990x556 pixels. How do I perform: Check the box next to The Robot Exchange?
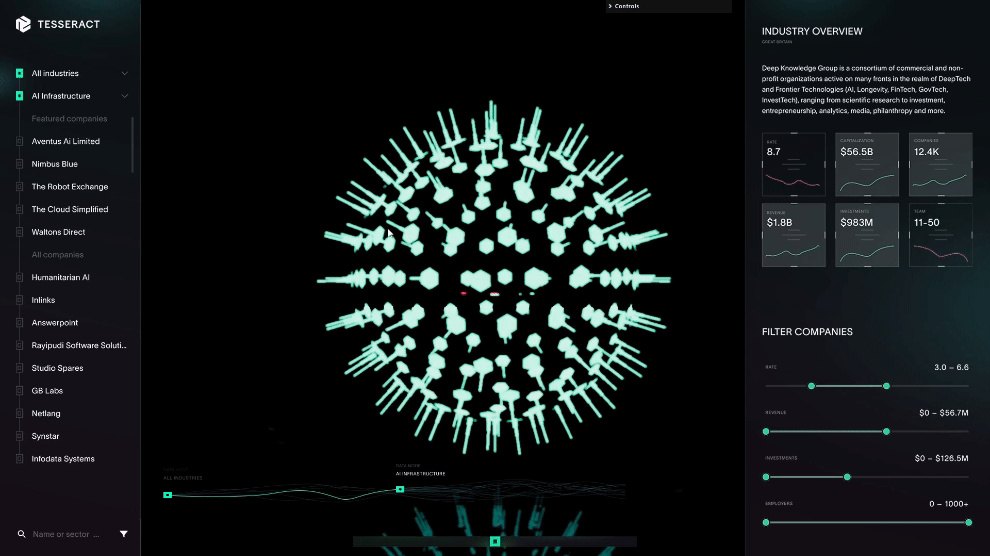20,187
